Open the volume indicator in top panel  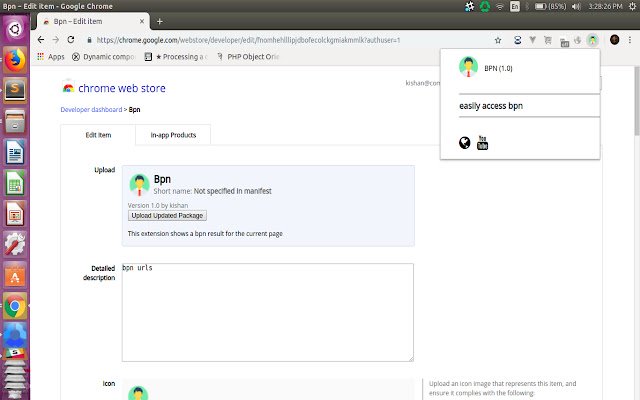pos(576,6)
